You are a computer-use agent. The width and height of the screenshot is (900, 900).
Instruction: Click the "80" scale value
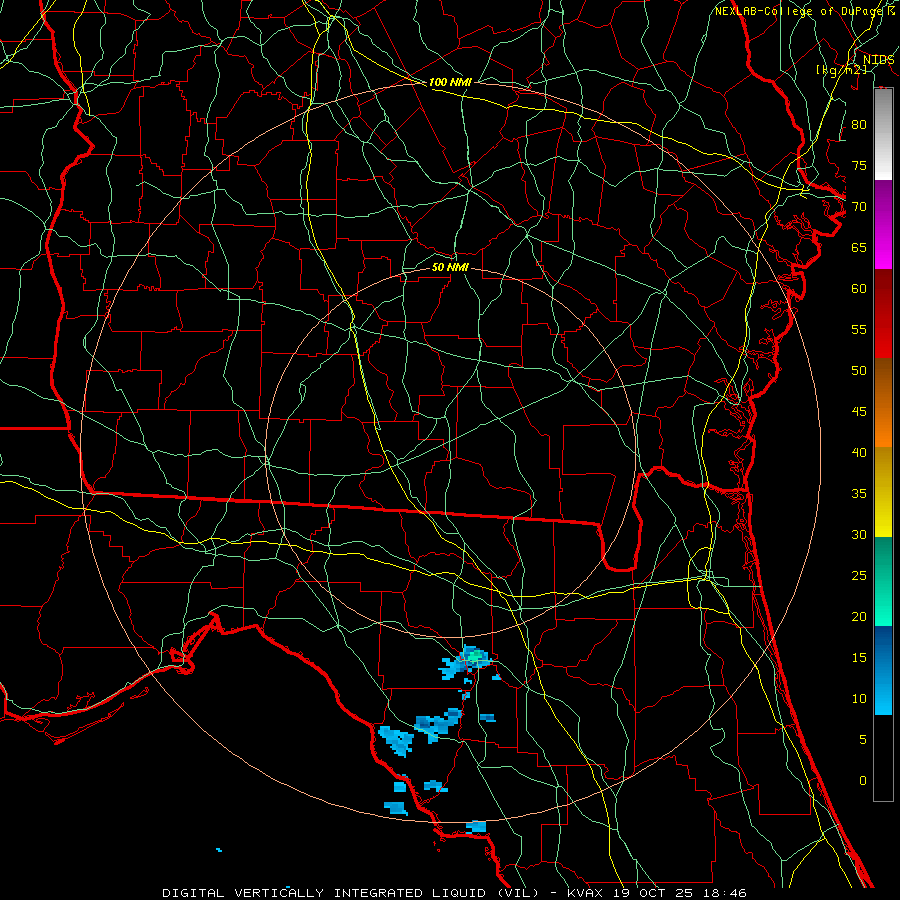click(x=859, y=125)
